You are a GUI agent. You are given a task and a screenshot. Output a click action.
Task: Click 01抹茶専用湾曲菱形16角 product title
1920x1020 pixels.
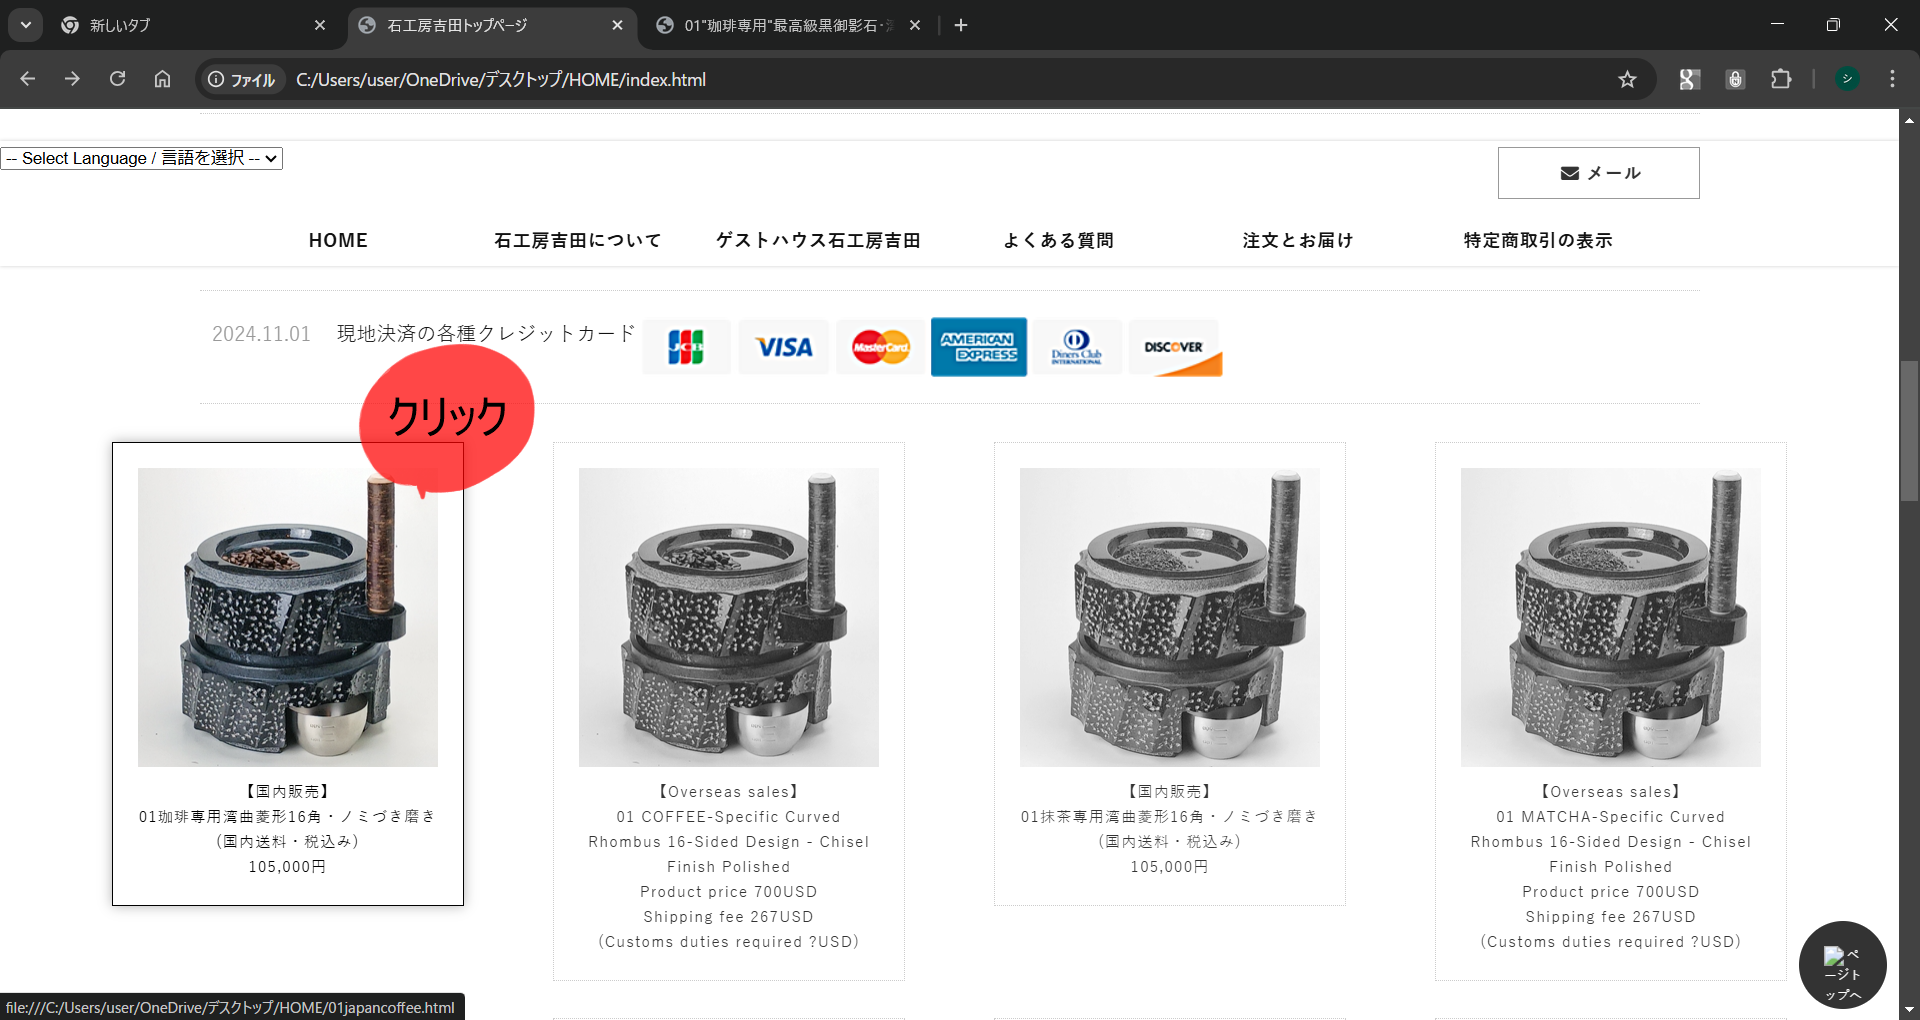tap(1170, 816)
